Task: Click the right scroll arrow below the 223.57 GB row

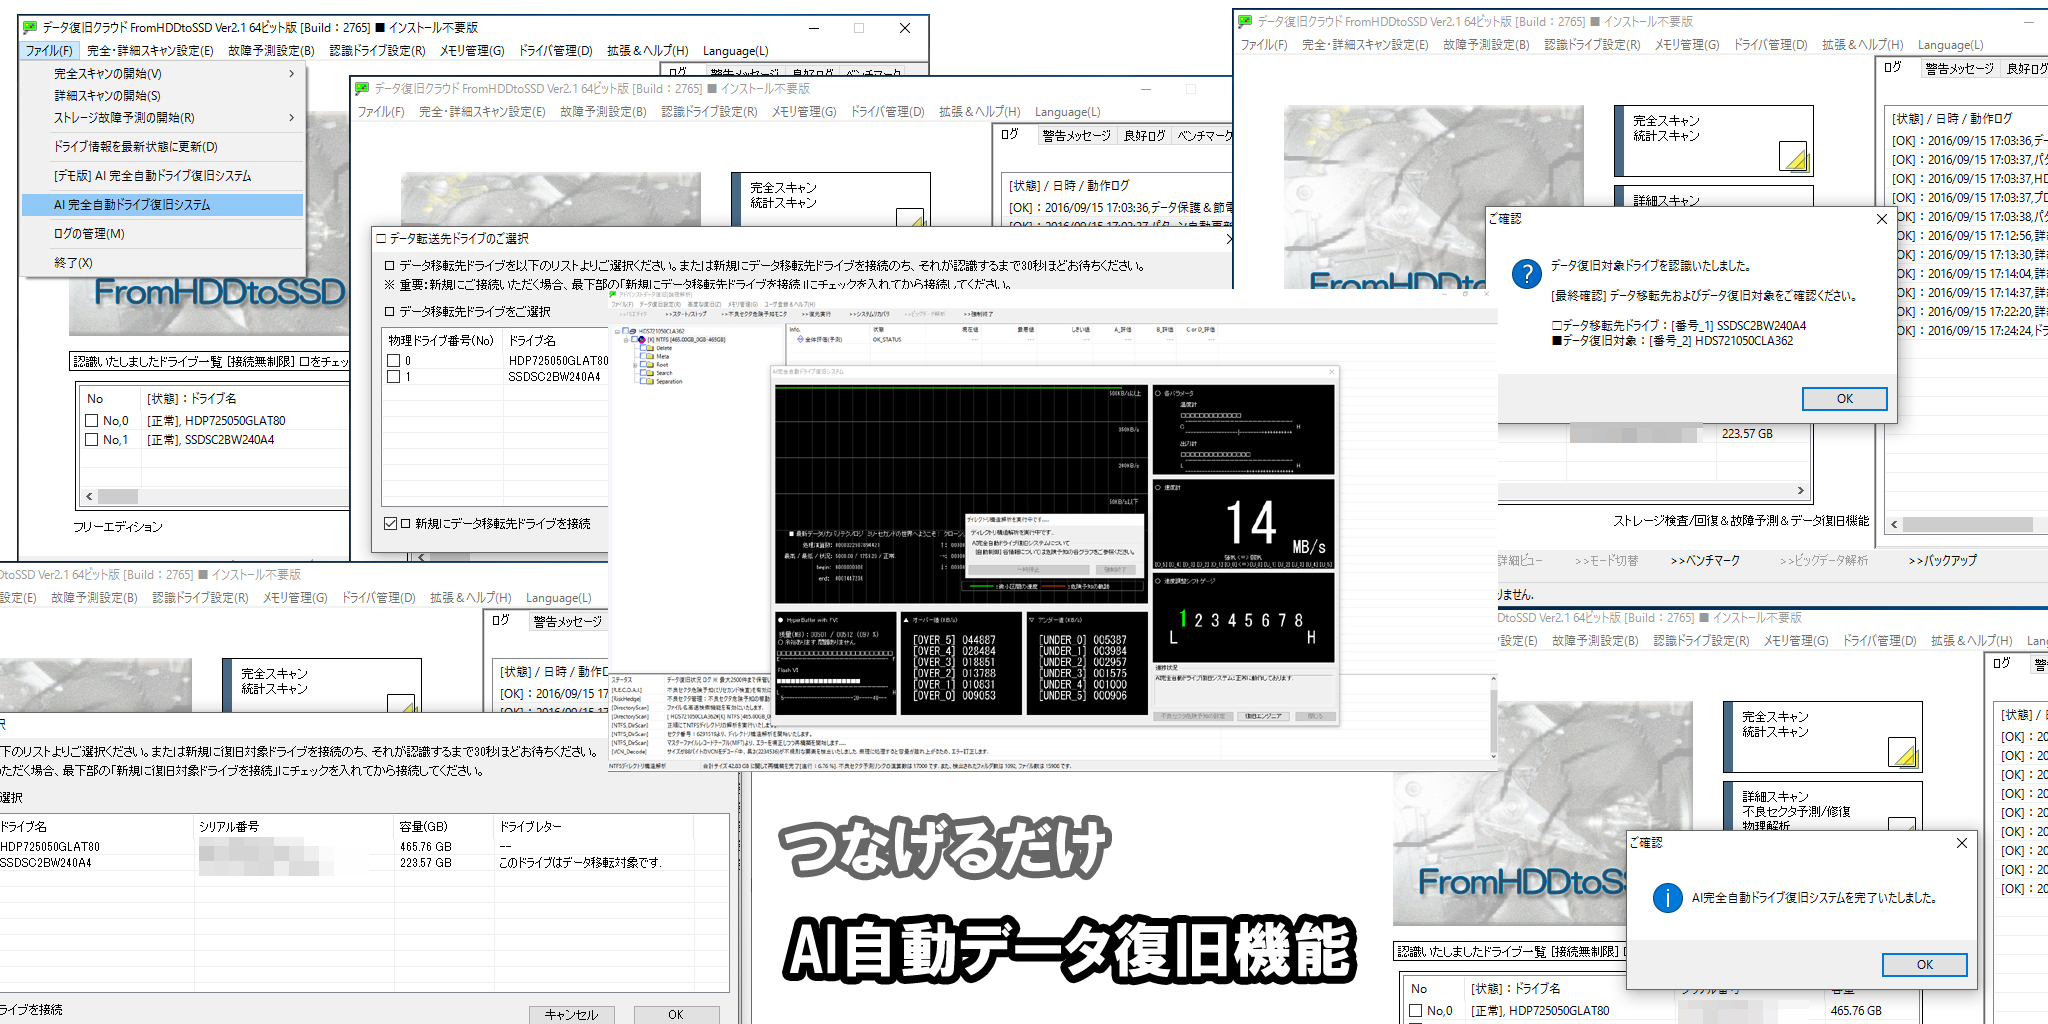Action: tap(1800, 491)
